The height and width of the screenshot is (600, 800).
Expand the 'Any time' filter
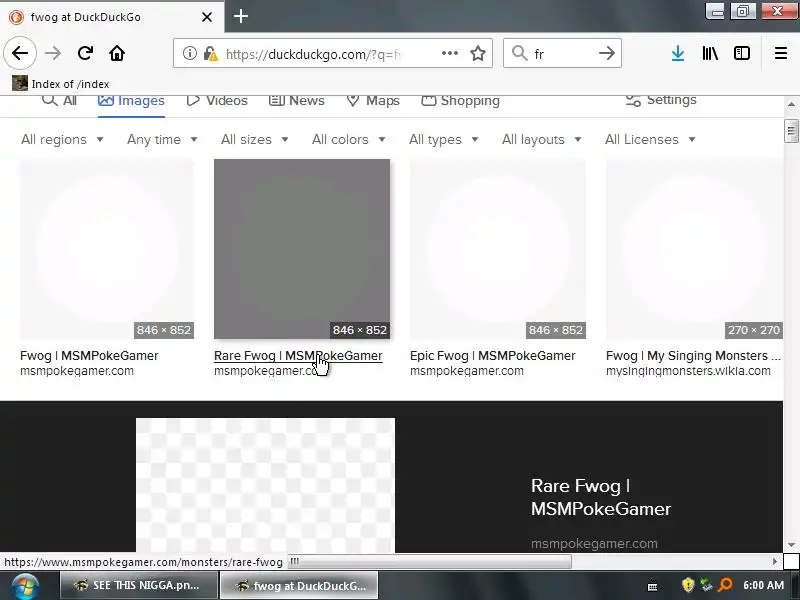click(162, 139)
